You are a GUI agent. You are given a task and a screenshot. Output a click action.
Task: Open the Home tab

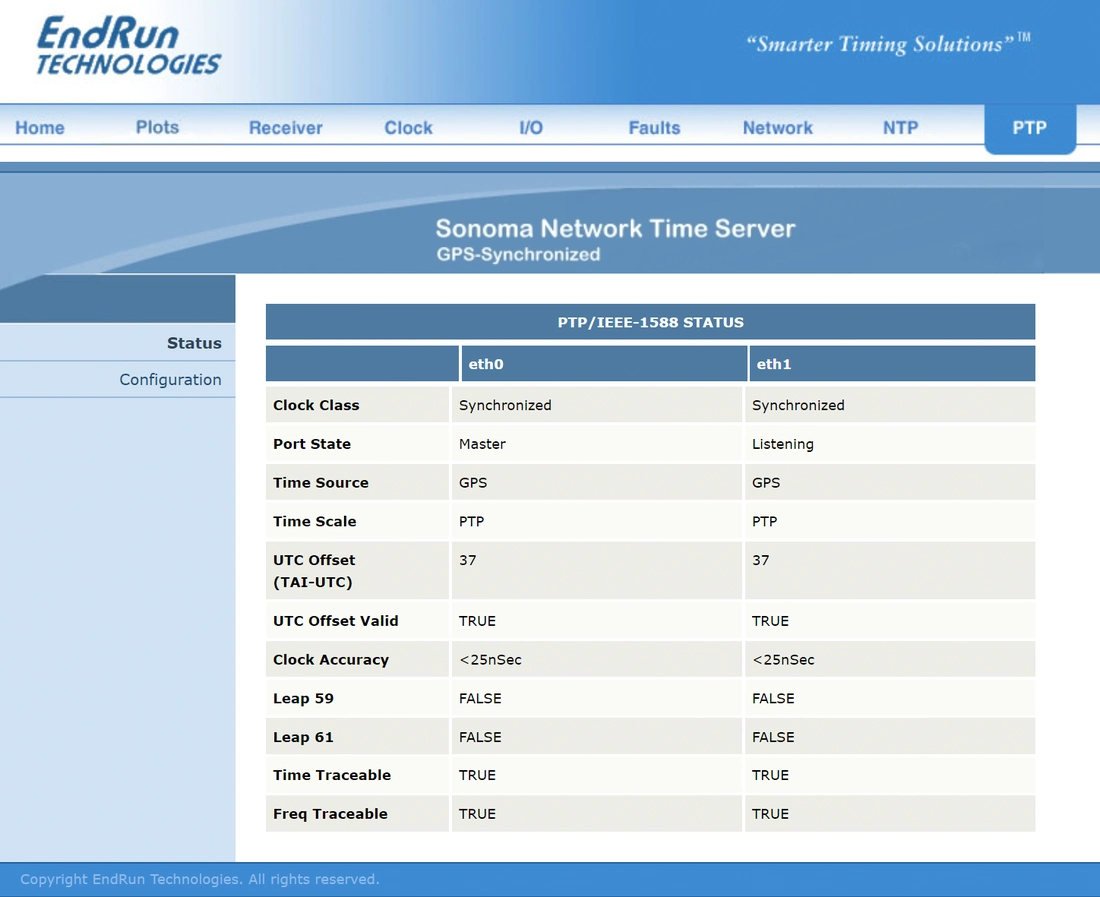pos(40,128)
